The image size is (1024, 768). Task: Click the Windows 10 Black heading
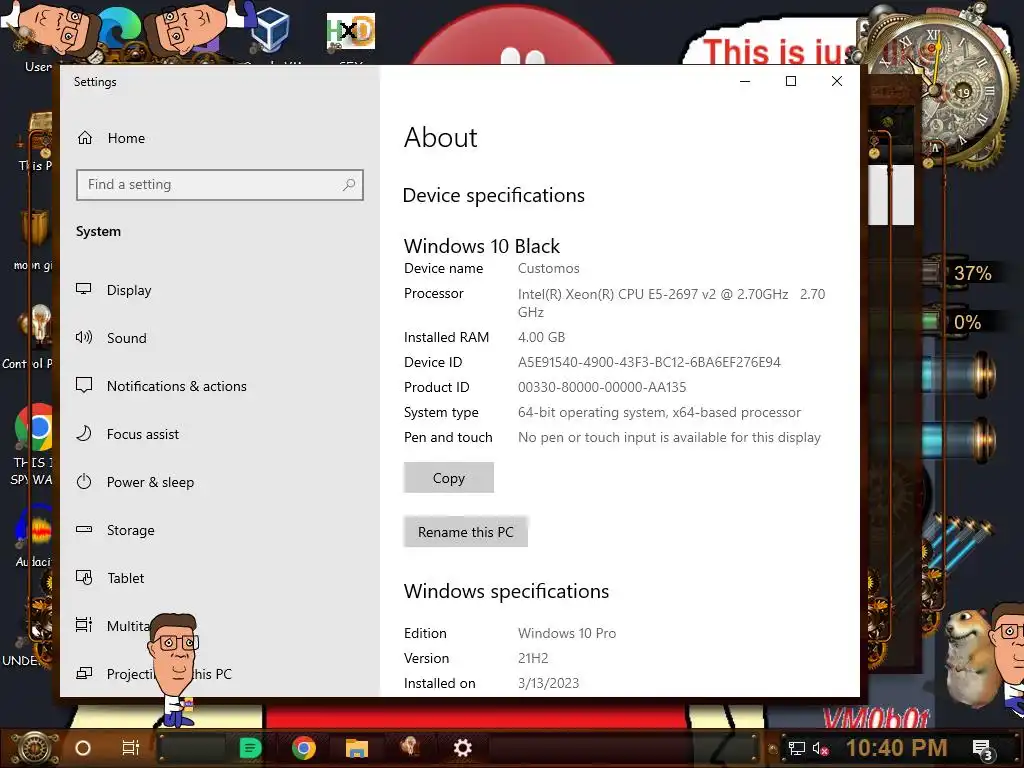click(x=482, y=246)
